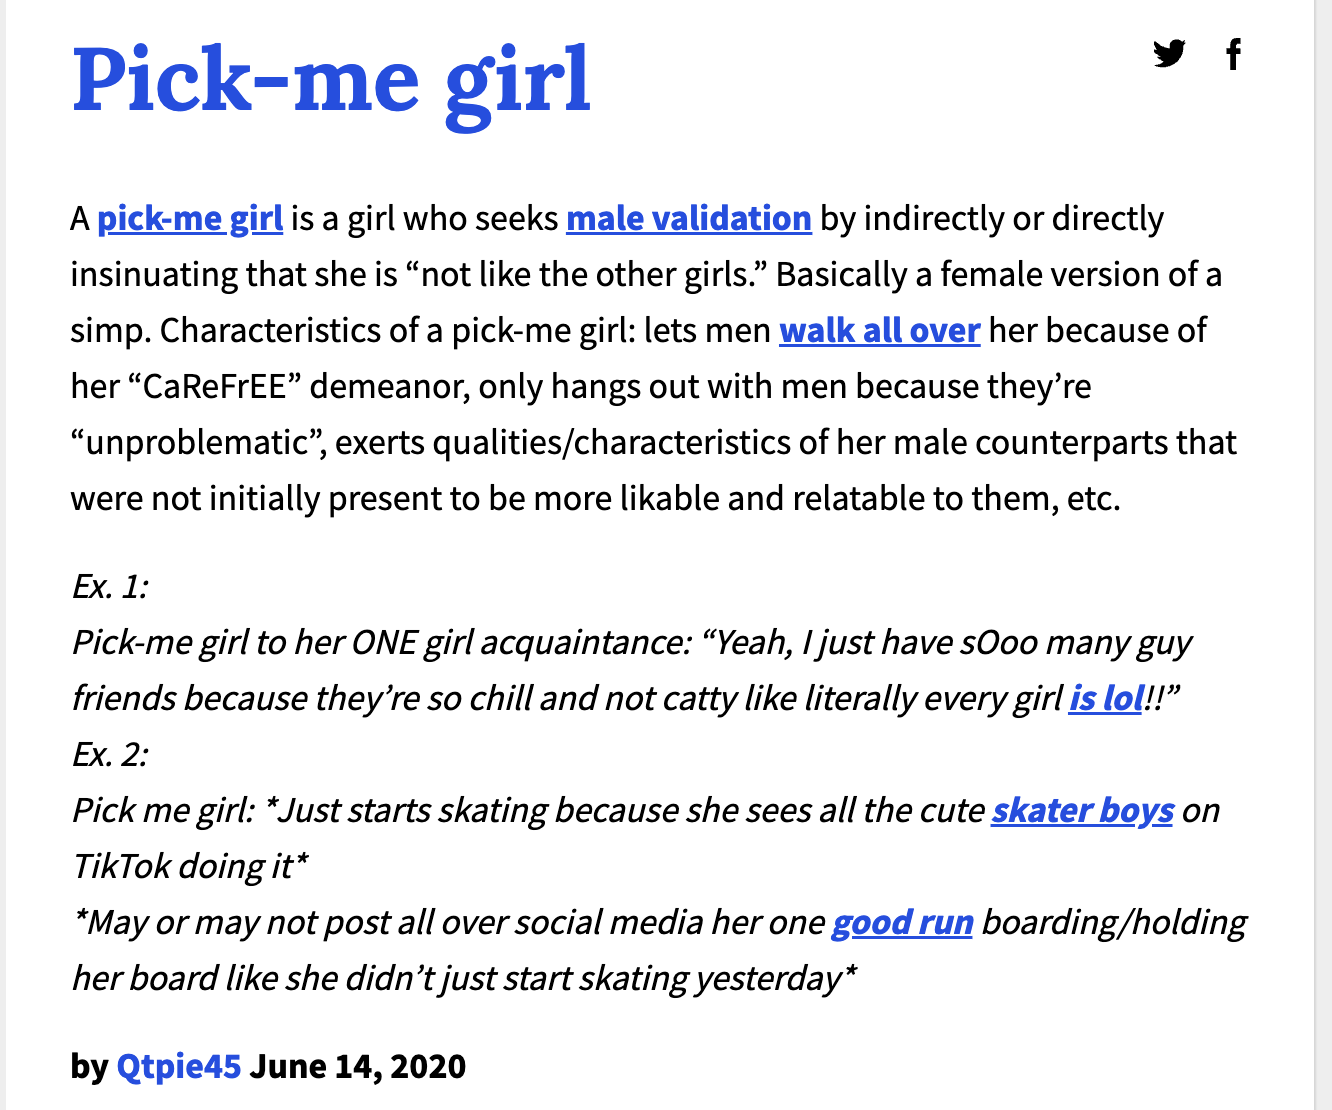
Task: Click the "Pick-me girl" page heading
Action: point(331,82)
